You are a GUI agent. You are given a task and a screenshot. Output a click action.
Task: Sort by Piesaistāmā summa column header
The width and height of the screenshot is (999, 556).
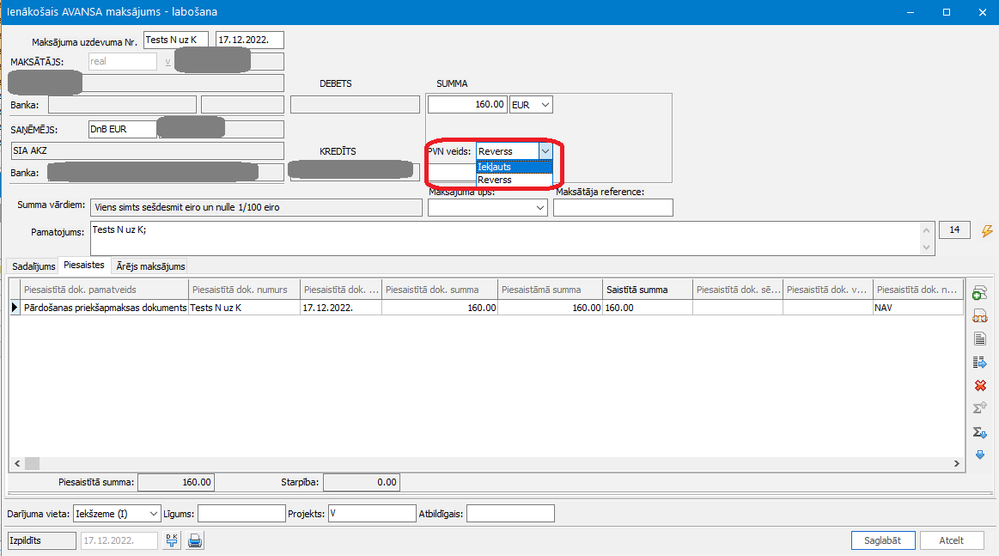point(550,289)
